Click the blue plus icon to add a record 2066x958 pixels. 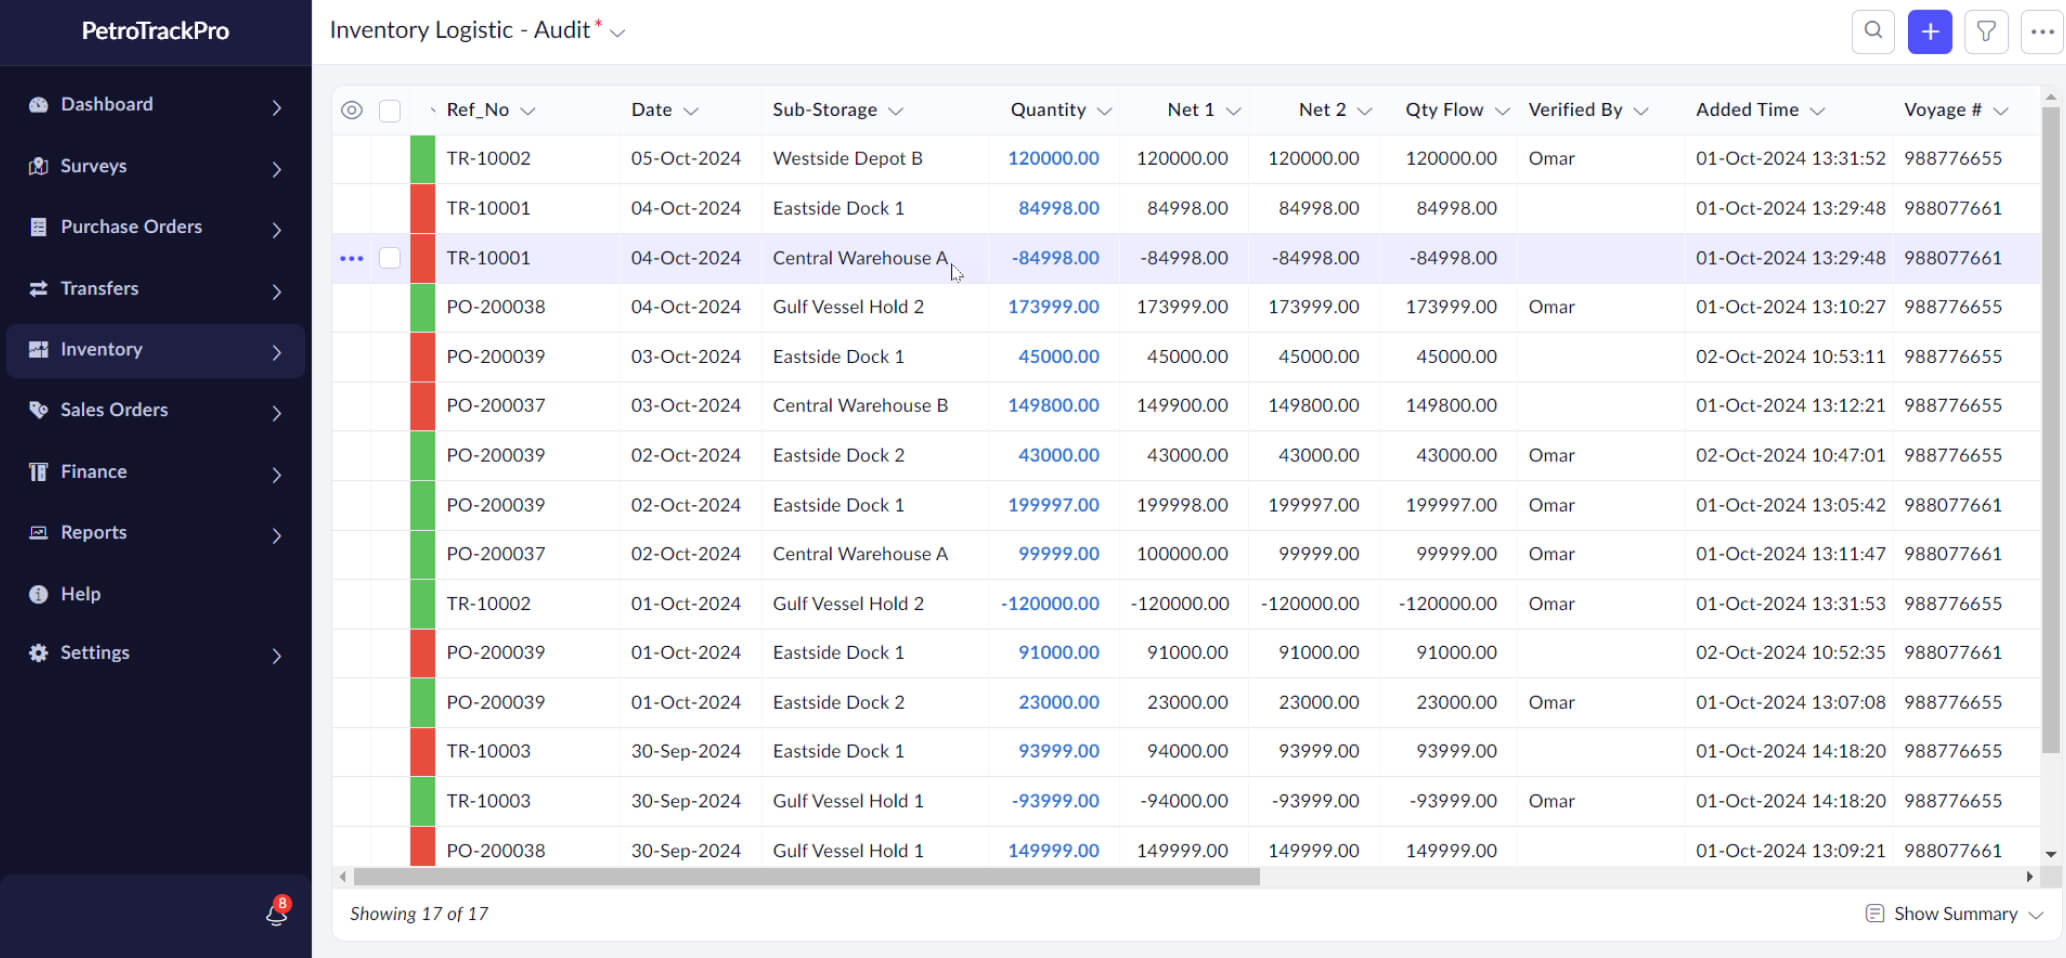point(1929,31)
